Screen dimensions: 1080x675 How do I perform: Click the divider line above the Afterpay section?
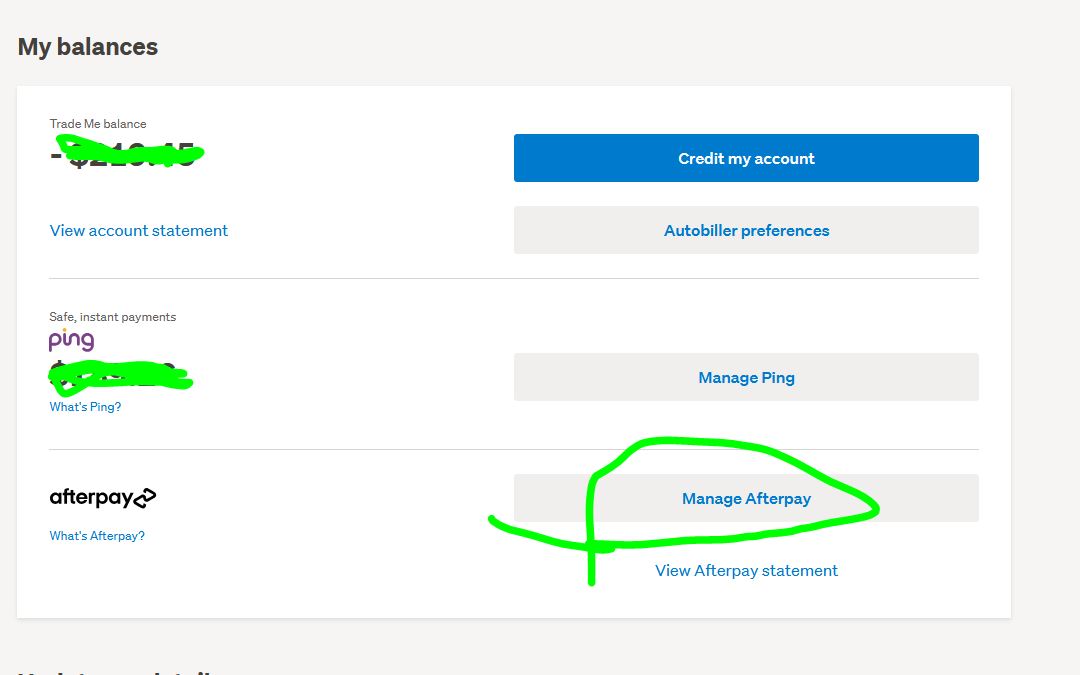[x=300, y=449]
